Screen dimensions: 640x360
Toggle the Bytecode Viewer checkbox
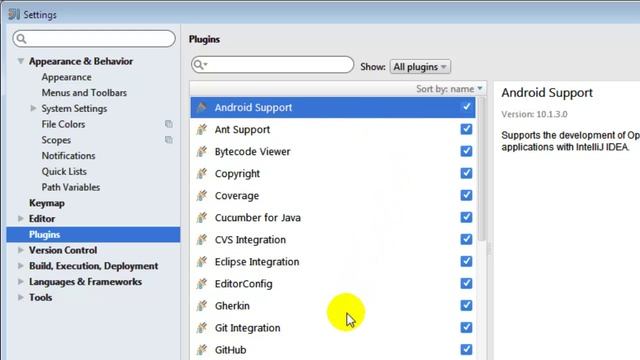(466, 151)
